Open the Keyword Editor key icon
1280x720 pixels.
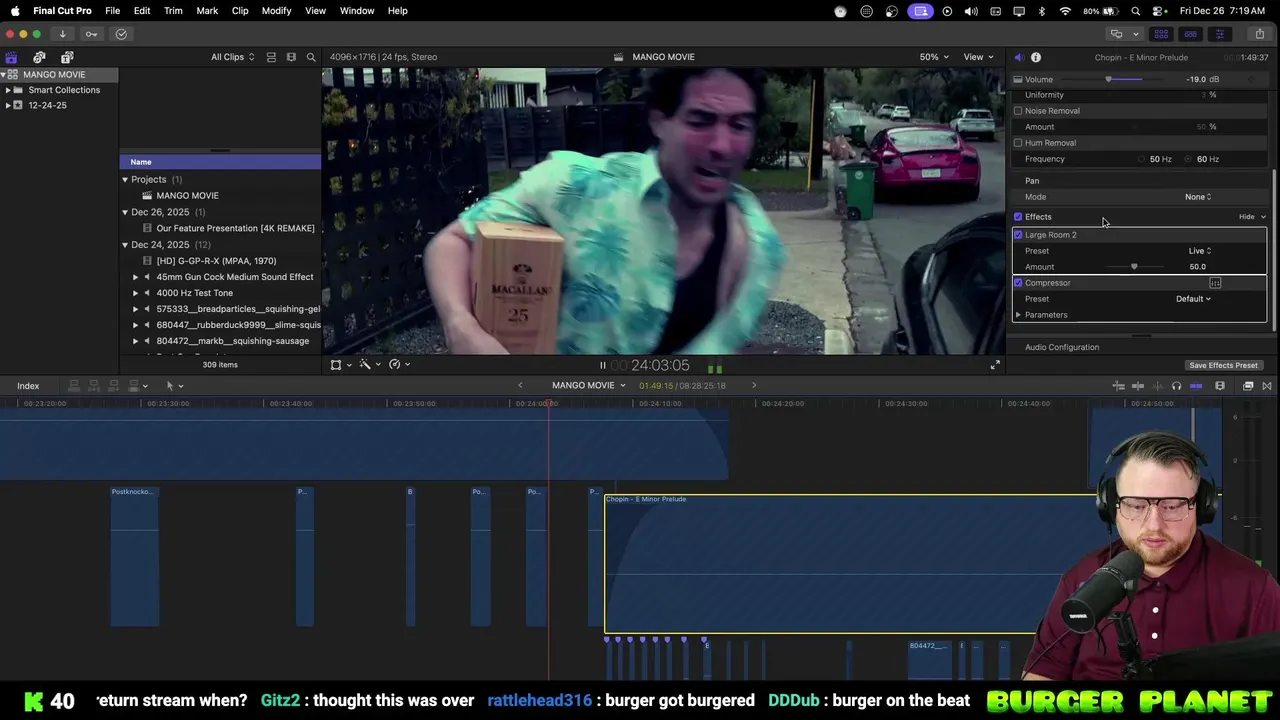click(x=91, y=34)
